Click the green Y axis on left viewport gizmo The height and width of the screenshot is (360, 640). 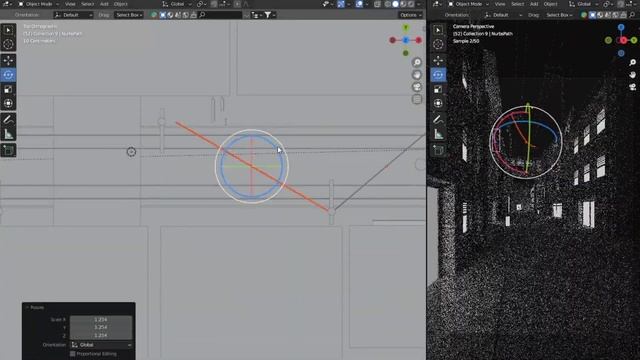(x=406, y=28)
